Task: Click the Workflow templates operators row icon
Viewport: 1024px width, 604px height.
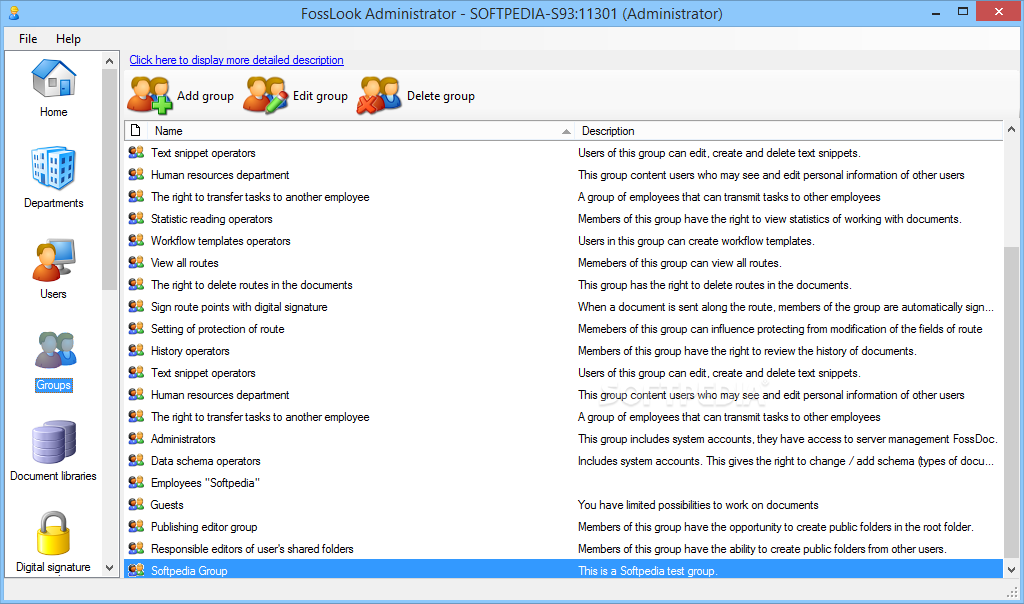Action: (136, 240)
